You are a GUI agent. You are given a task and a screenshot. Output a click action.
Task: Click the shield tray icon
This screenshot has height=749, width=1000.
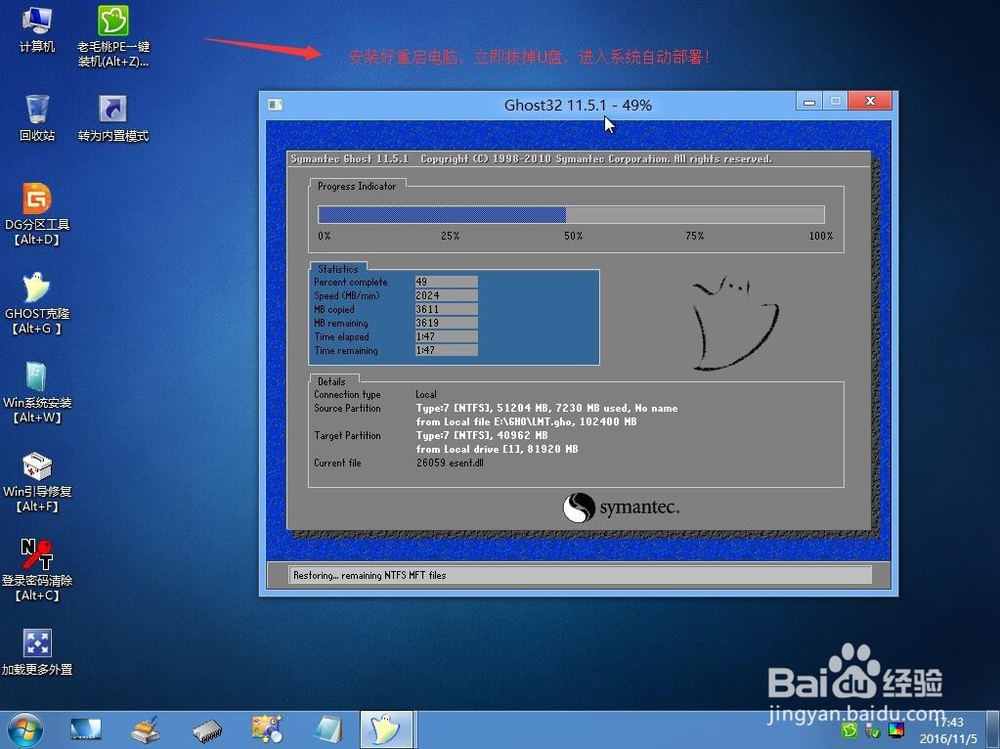(873, 731)
